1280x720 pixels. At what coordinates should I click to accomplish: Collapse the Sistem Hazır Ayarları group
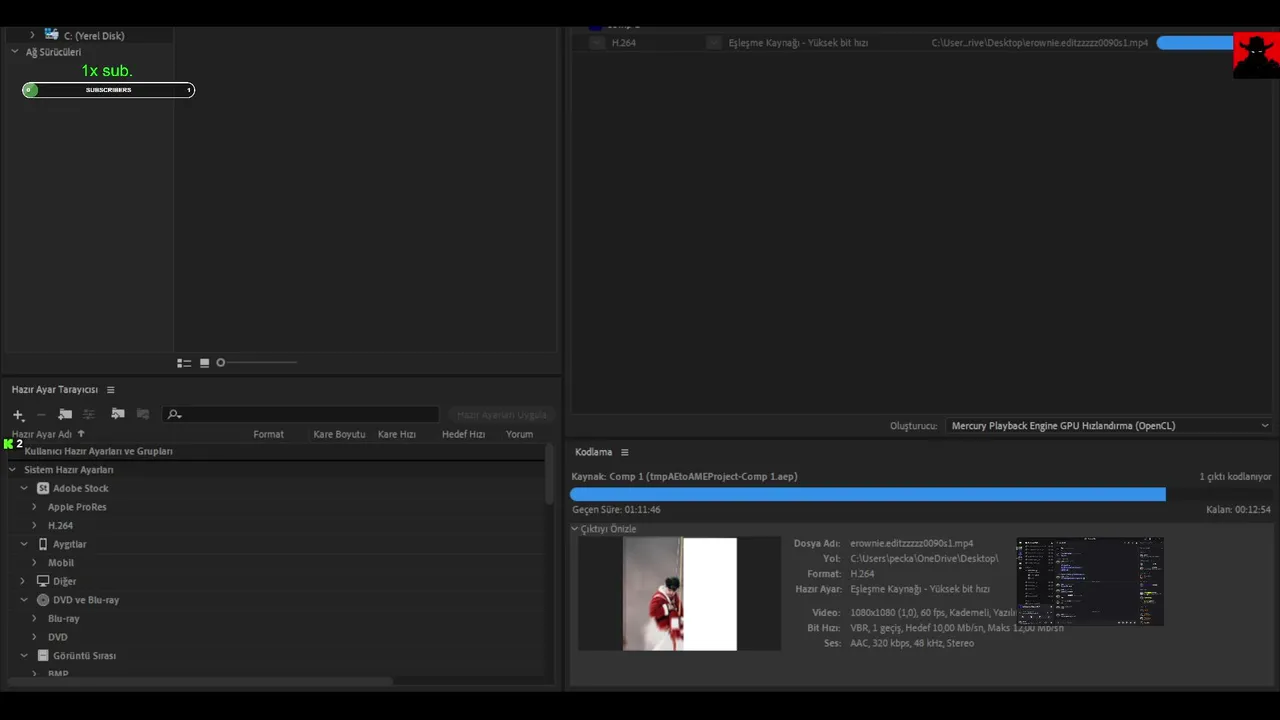(12, 470)
